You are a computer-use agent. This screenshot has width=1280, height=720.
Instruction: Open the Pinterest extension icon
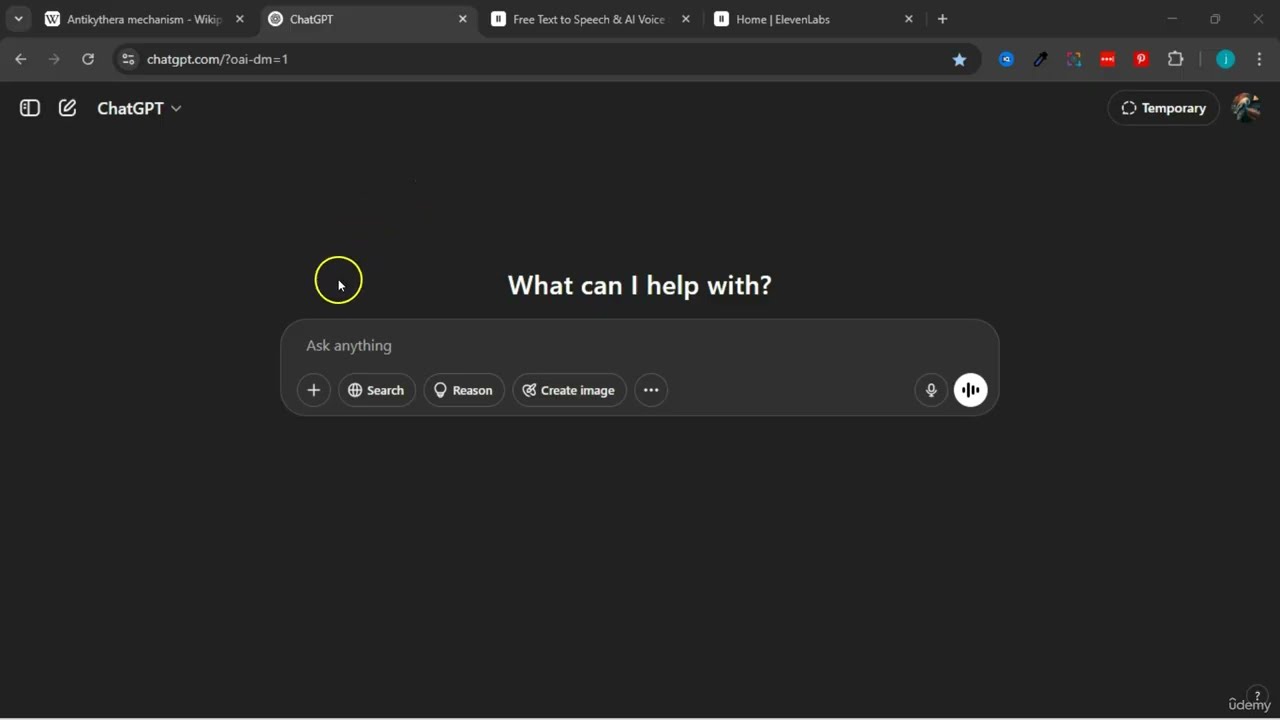point(1141,59)
